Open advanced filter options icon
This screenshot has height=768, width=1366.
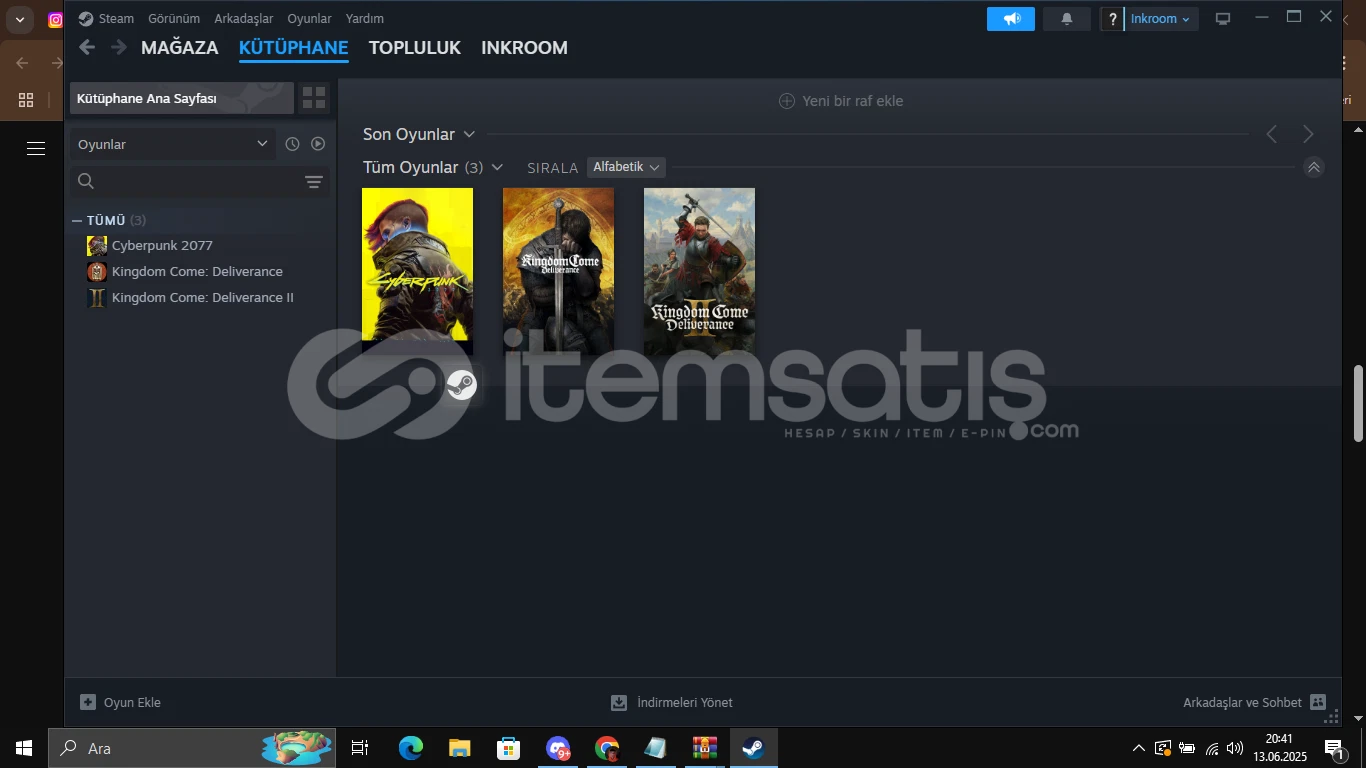tap(314, 181)
